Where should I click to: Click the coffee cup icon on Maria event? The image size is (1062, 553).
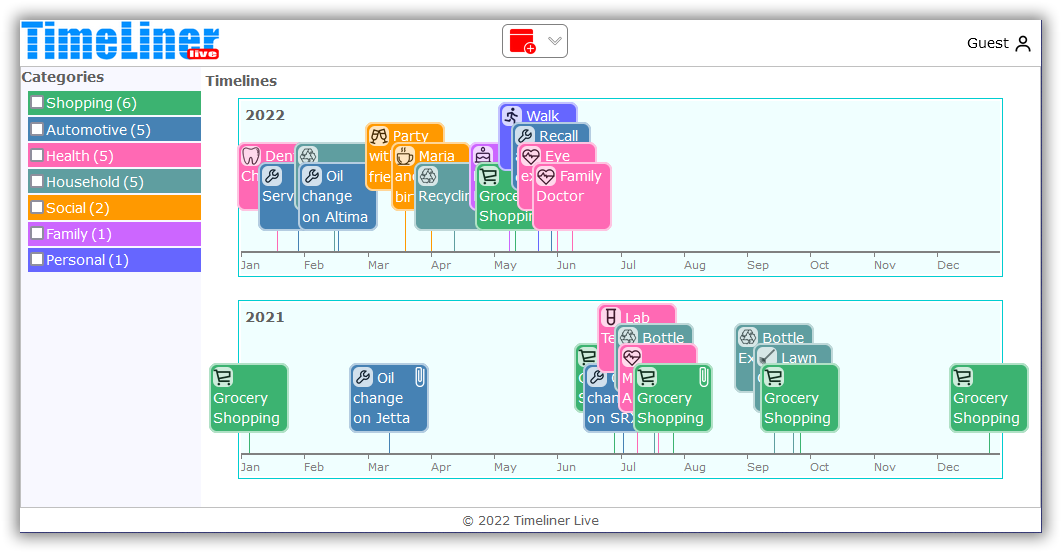pos(404,157)
